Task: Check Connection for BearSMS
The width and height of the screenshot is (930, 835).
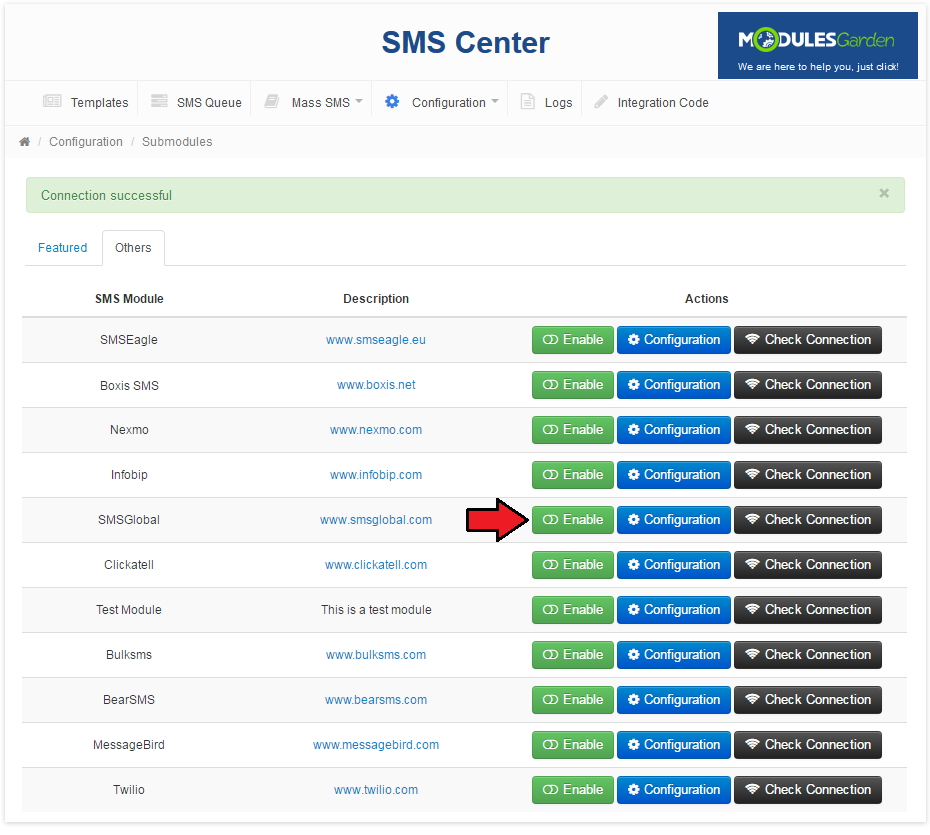Action: click(808, 700)
